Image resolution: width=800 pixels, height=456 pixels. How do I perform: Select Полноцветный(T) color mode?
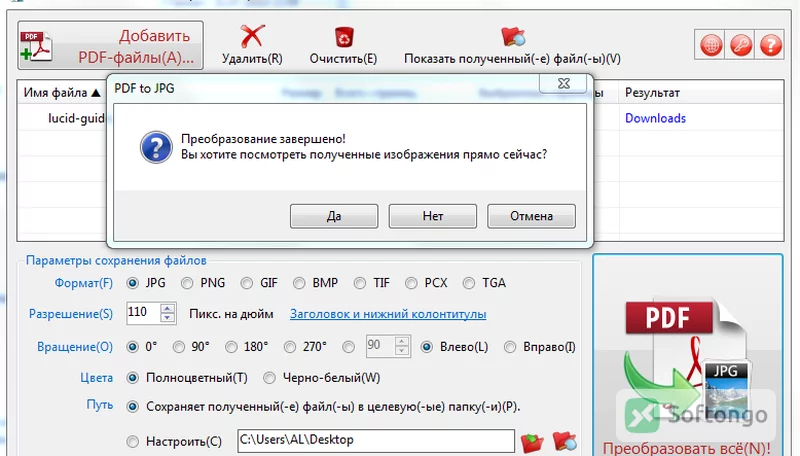coord(133,378)
